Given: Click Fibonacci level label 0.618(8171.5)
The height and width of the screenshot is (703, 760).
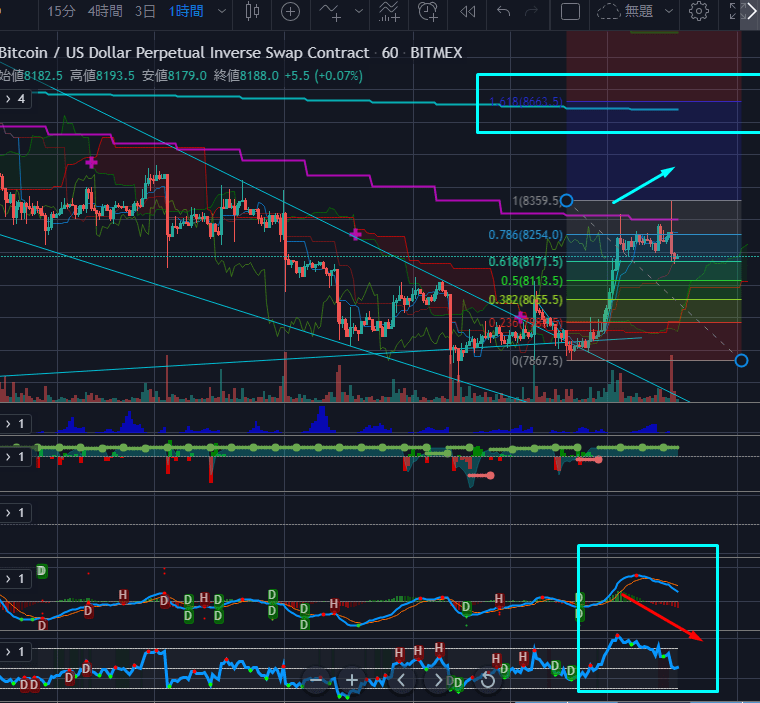Looking at the screenshot, I should 525,262.
